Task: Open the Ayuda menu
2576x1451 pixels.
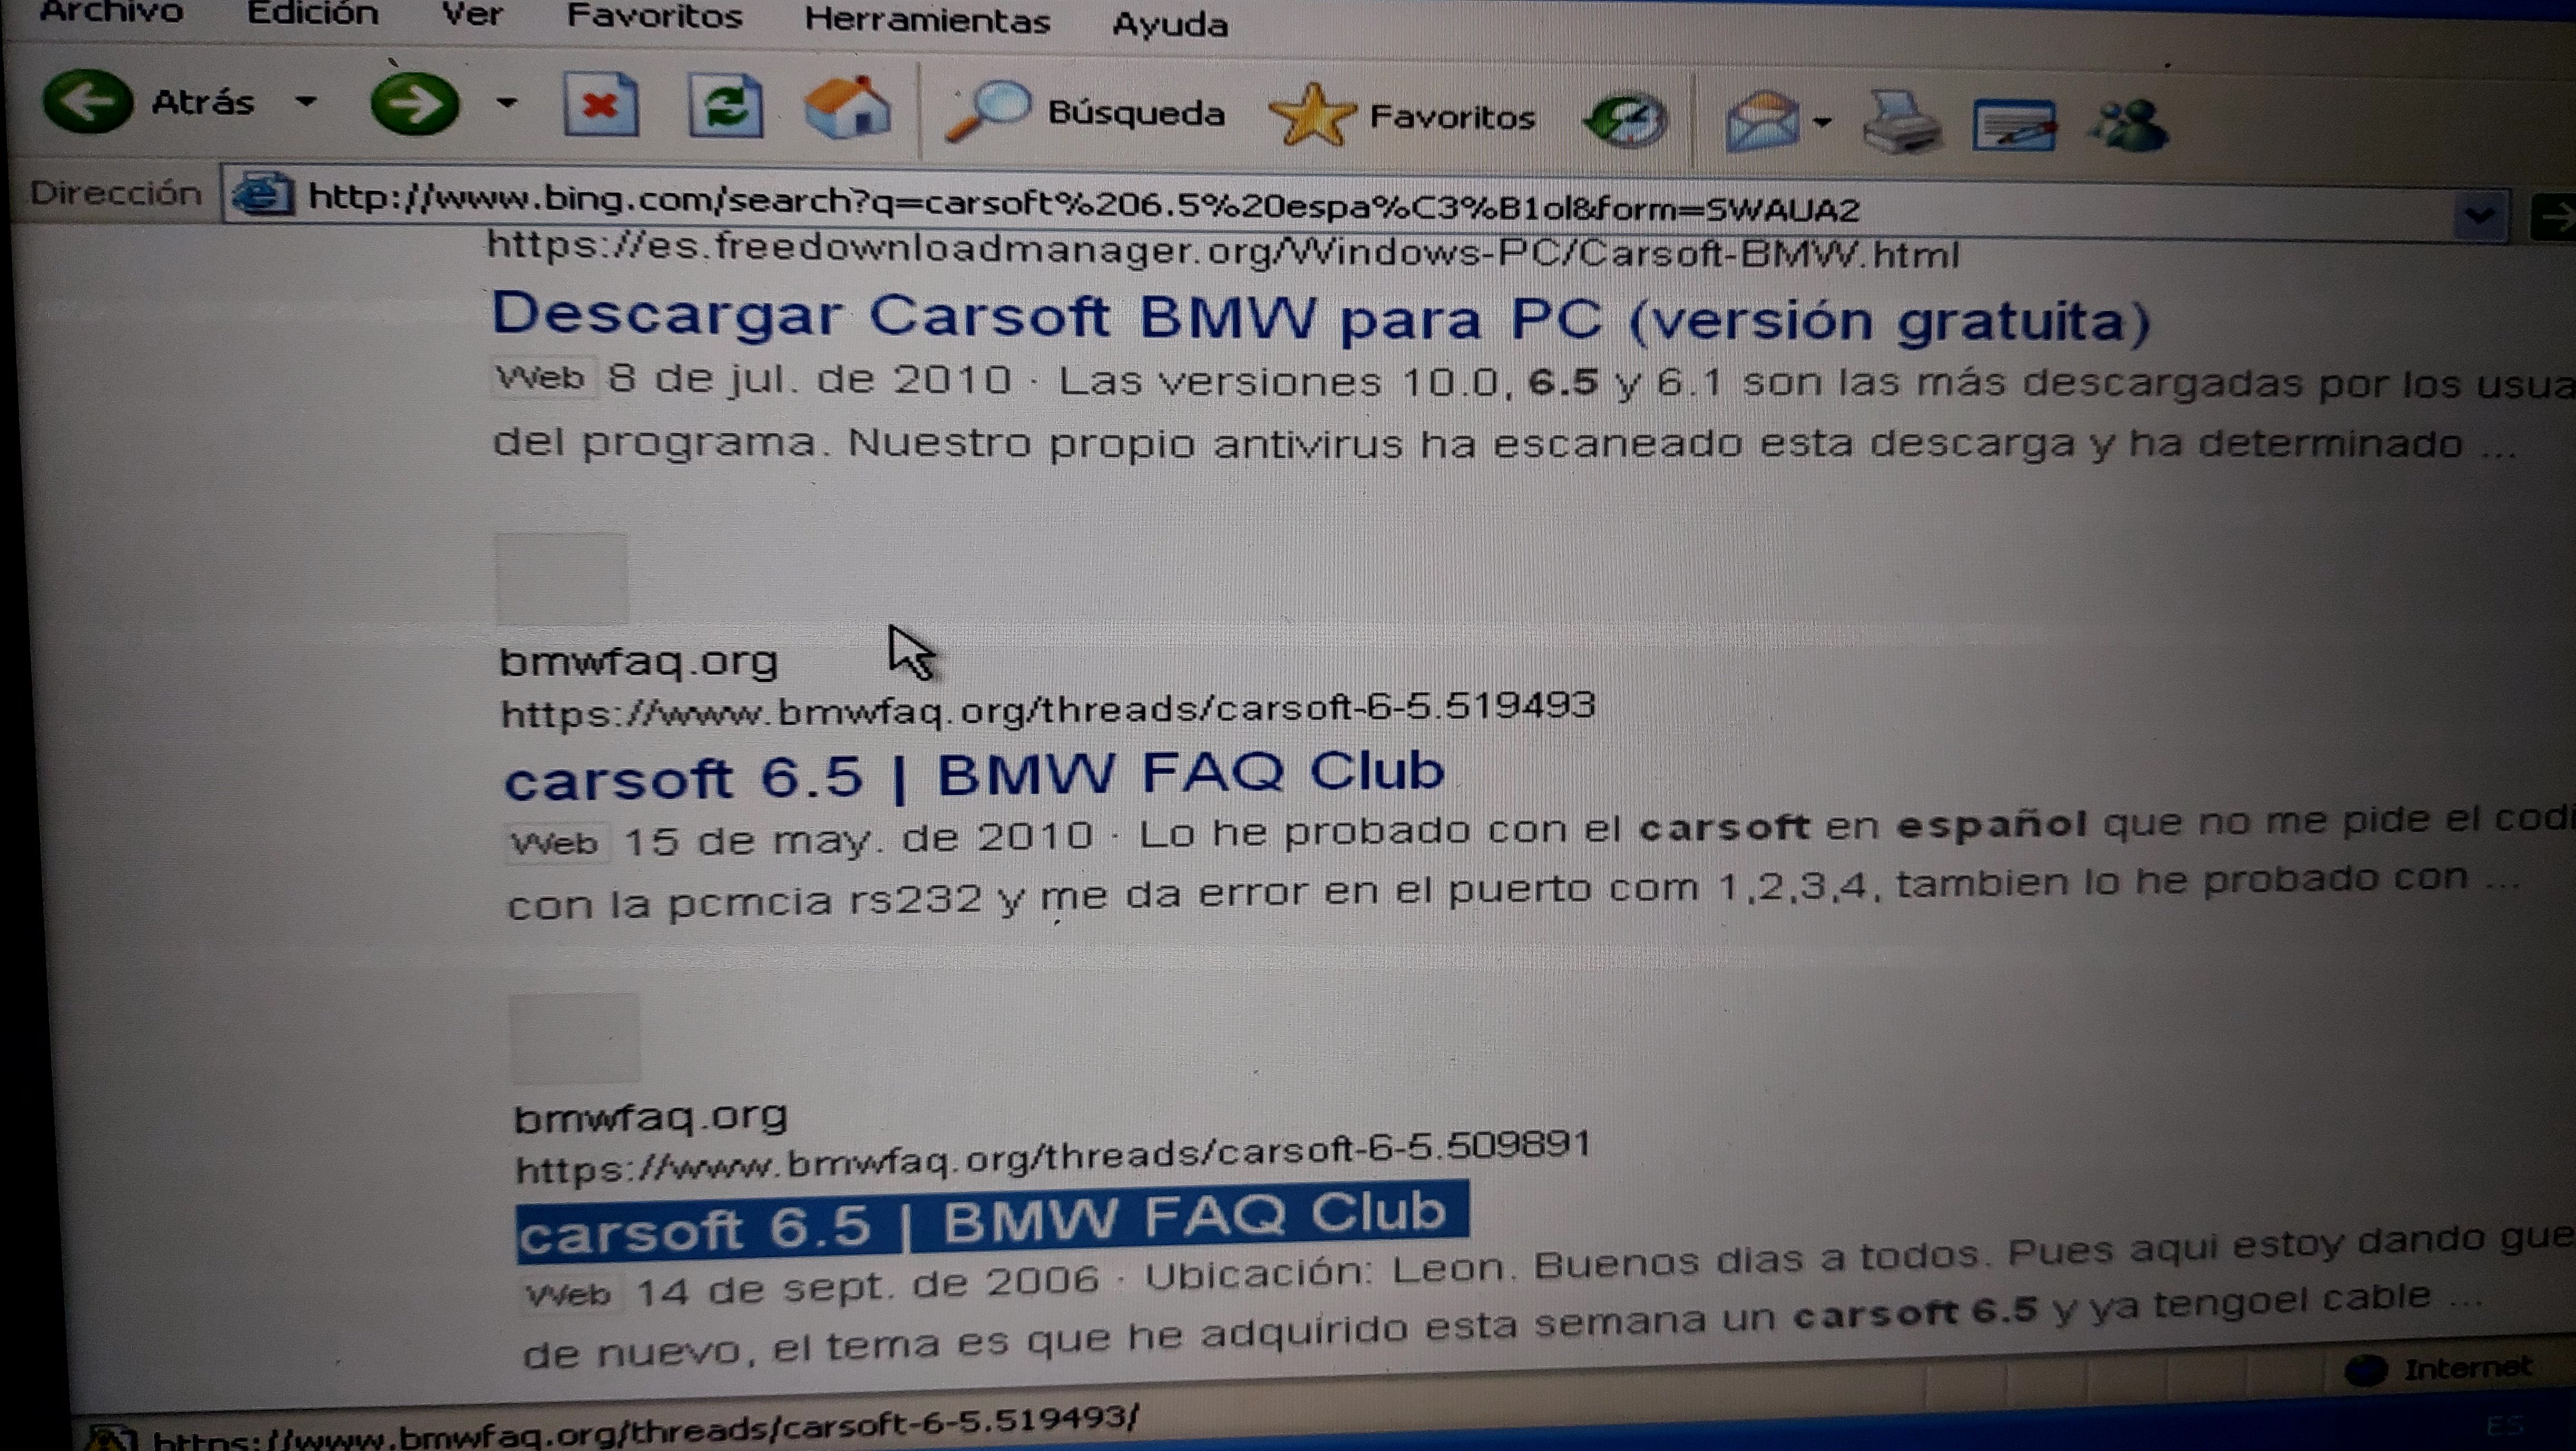Action: point(1170,24)
